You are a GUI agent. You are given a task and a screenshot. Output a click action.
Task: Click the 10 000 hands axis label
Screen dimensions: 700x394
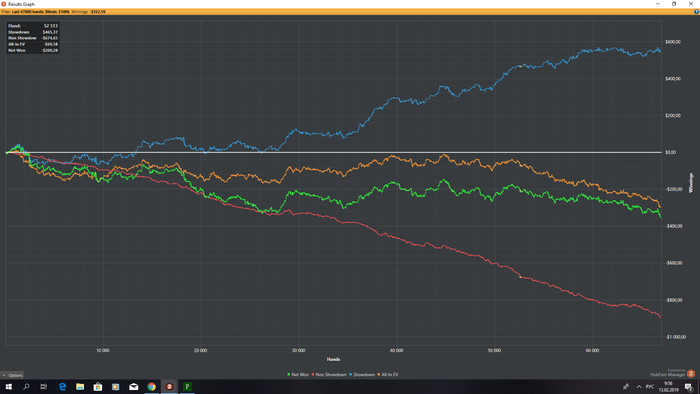coord(103,351)
